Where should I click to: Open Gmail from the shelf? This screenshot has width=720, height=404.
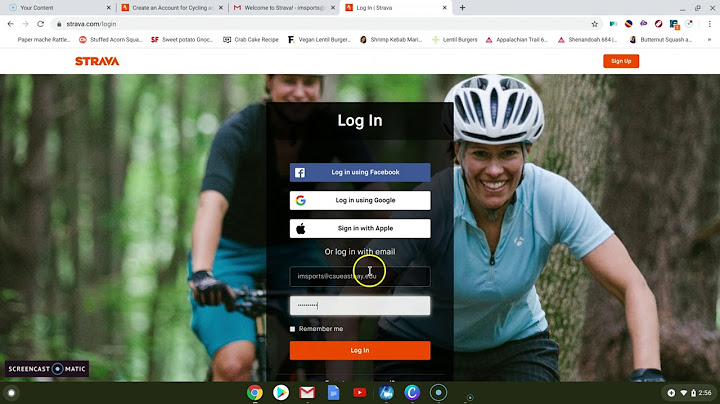tap(307, 393)
